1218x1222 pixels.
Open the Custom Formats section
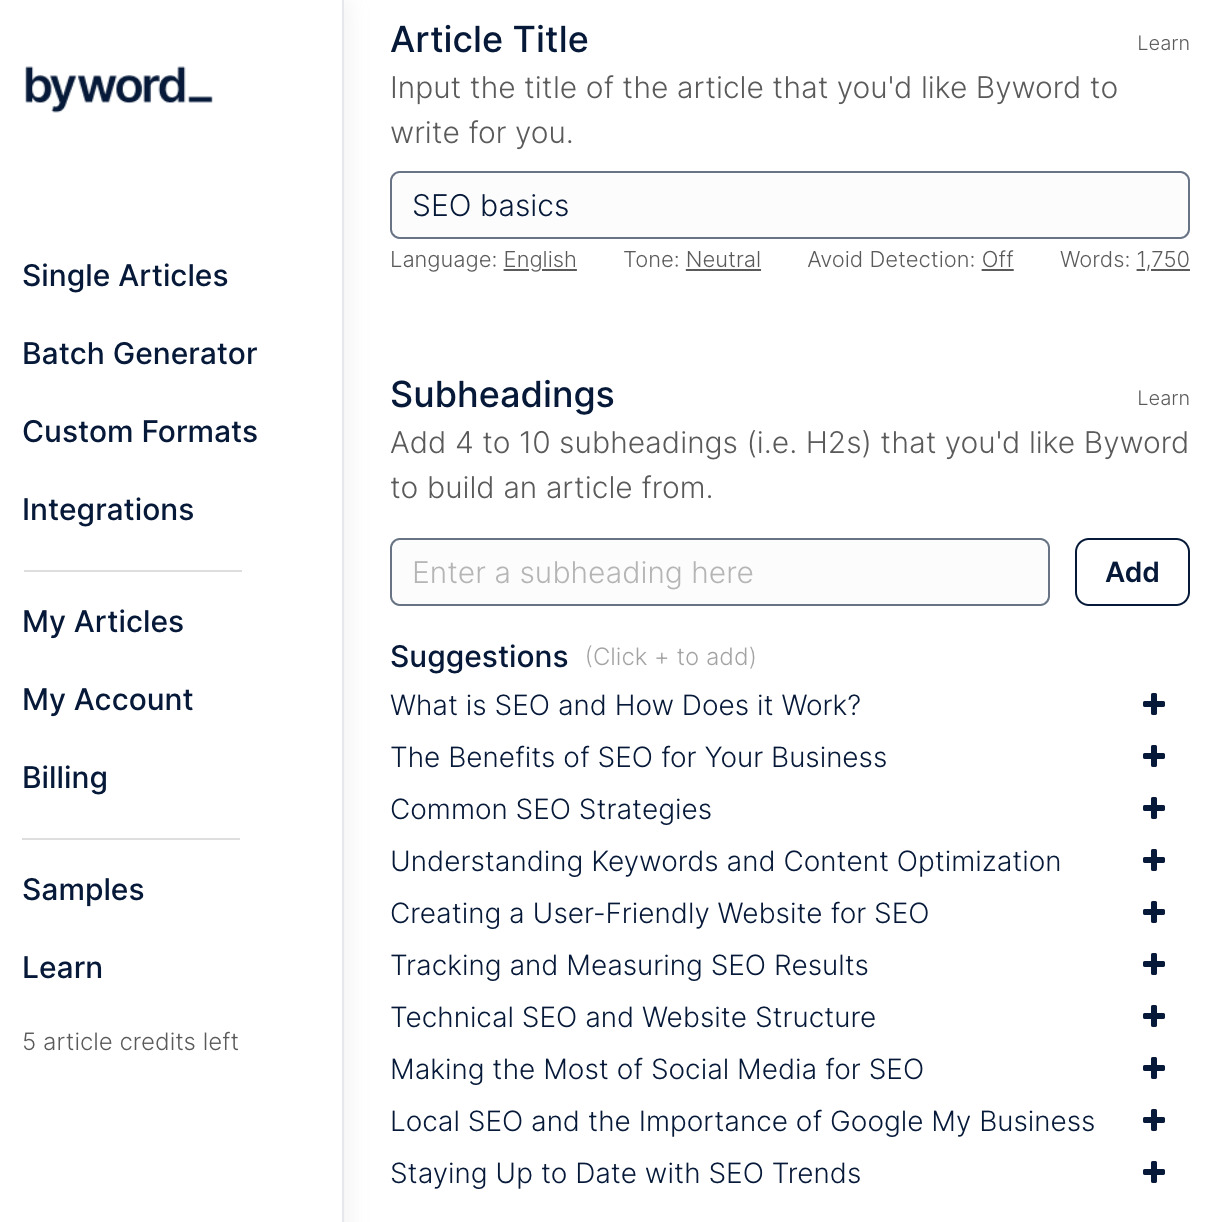139,431
